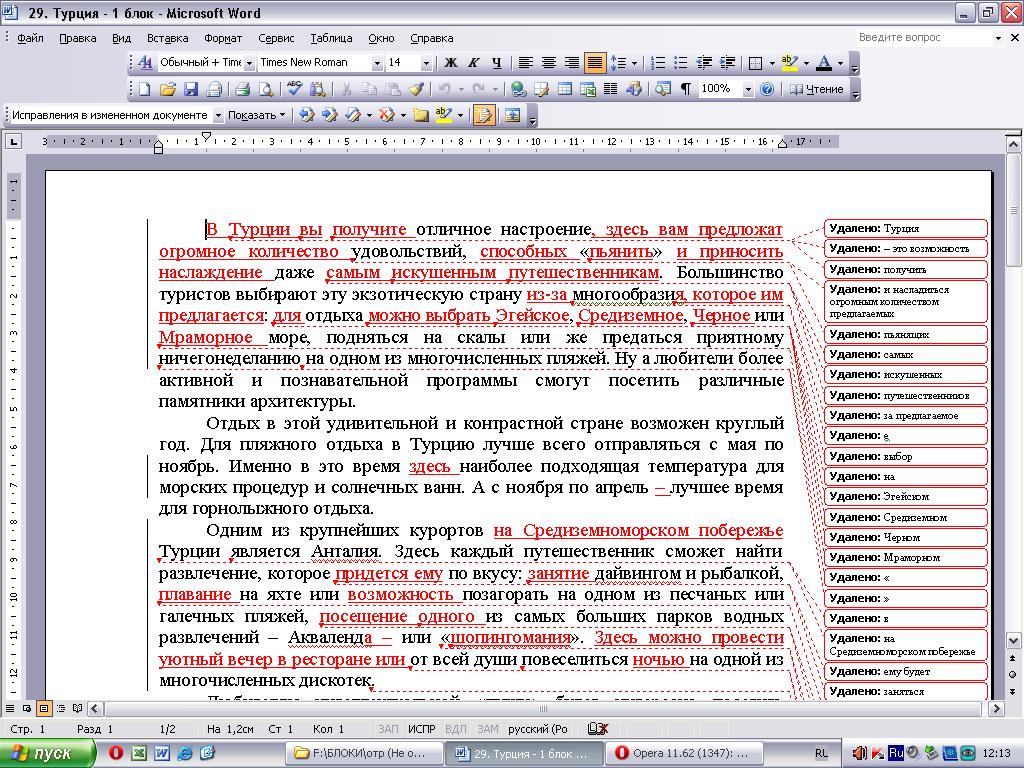The height and width of the screenshot is (768, 1024).
Task: Click the font color A button
Action: (x=824, y=63)
